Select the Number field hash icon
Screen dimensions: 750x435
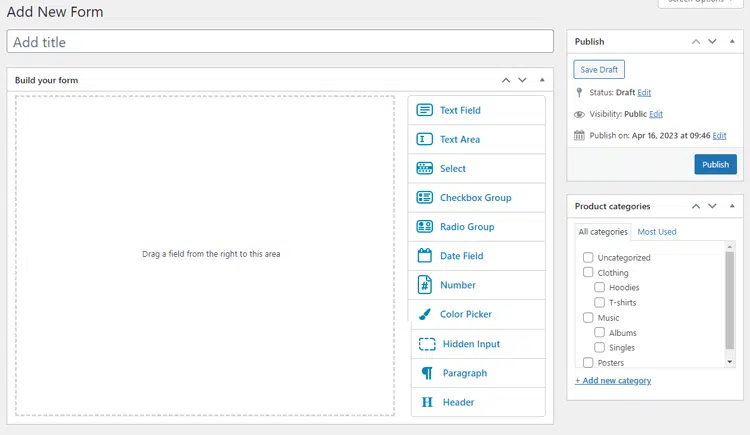pos(424,285)
